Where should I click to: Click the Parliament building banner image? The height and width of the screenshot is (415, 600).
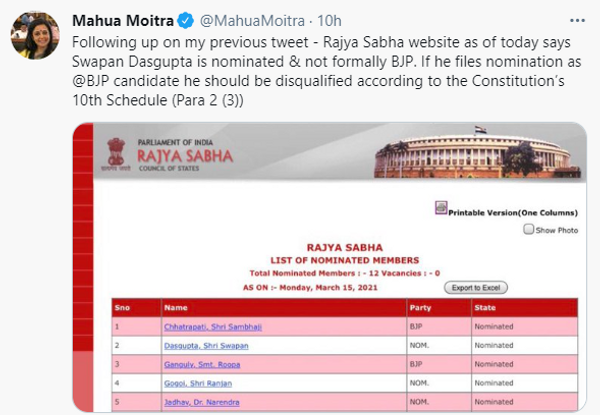[x=478, y=153]
